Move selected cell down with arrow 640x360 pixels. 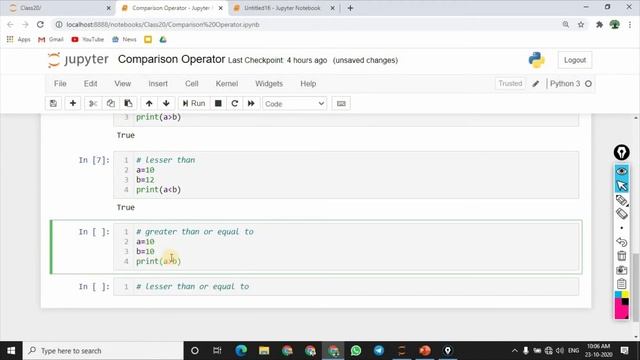166,104
